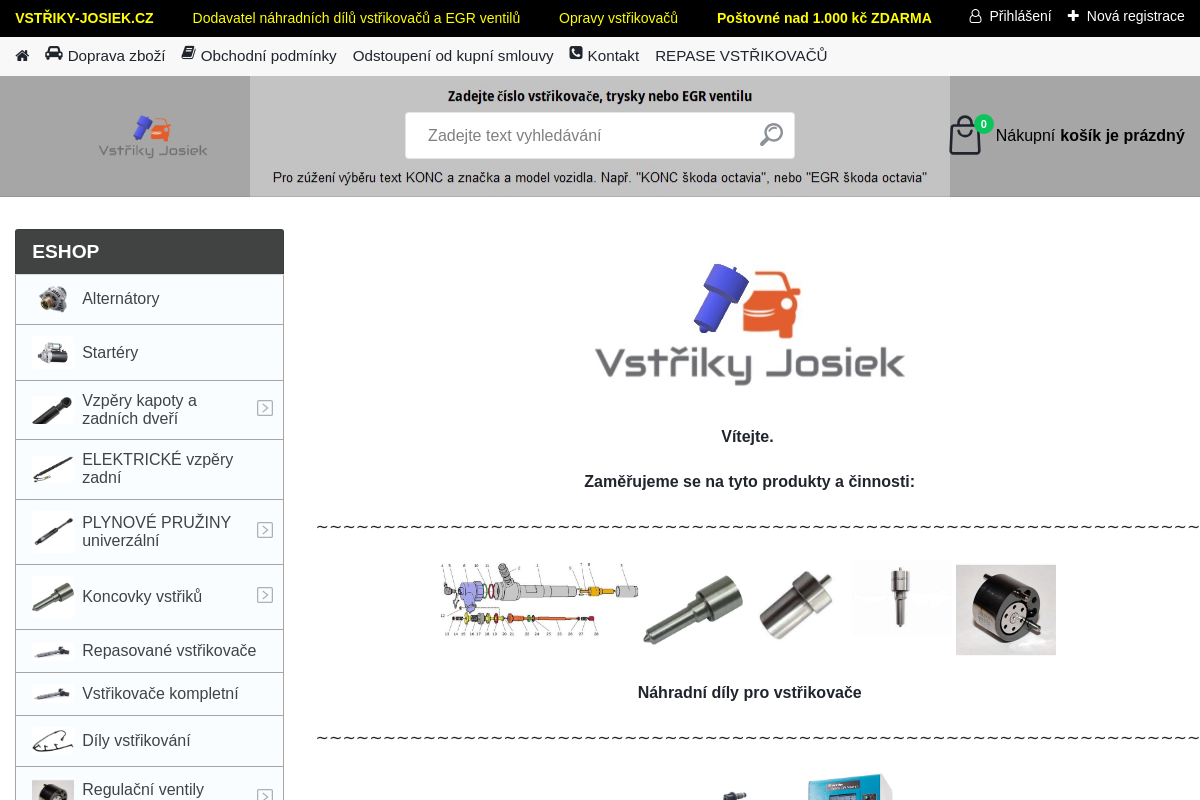Image resolution: width=1200 pixels, height=800 pixels.
Task: Click Nová registrace link
Action: pyautogui.click(x=1135, y=16)
